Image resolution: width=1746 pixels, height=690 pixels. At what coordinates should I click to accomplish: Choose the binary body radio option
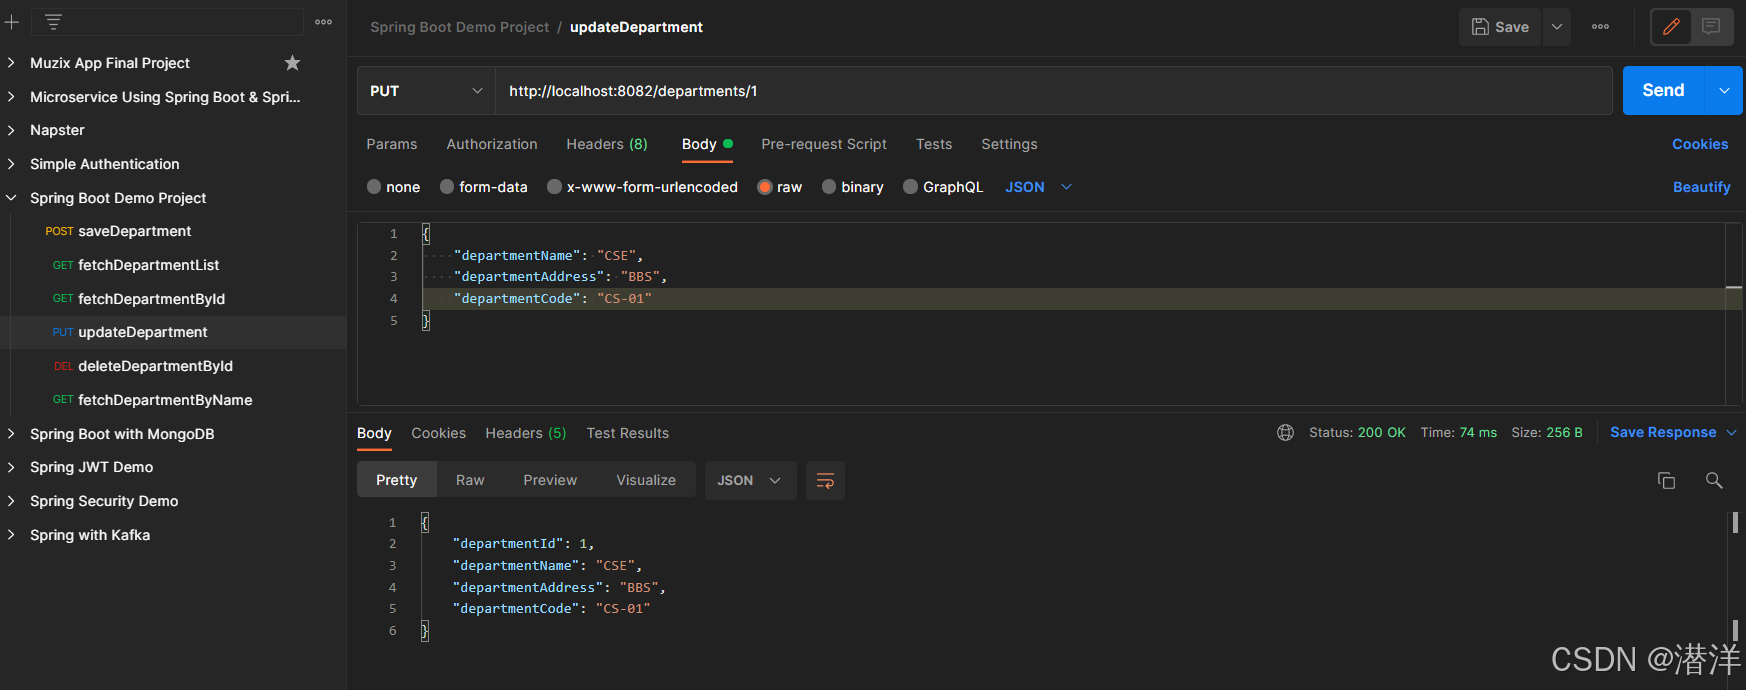(829, 187)
